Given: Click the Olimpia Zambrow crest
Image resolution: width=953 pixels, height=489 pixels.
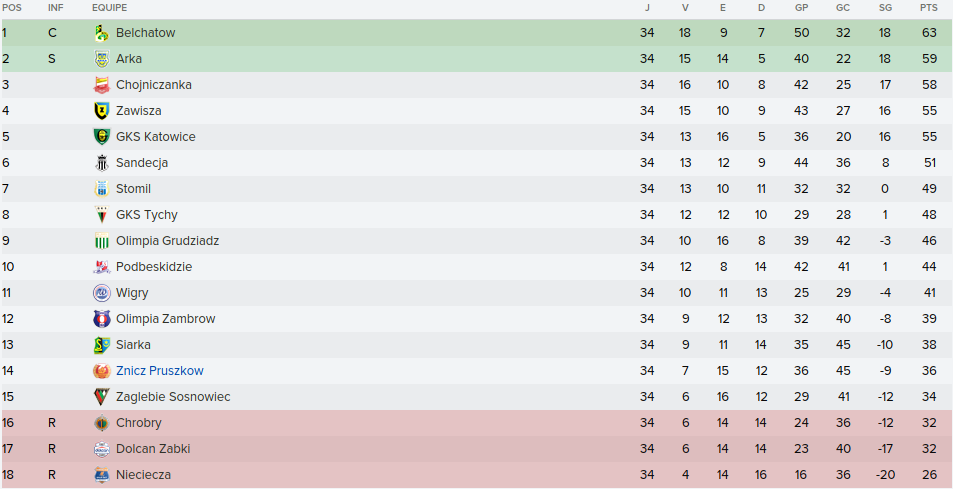Looking at the screenshot, I should click(x=101, y=319).
